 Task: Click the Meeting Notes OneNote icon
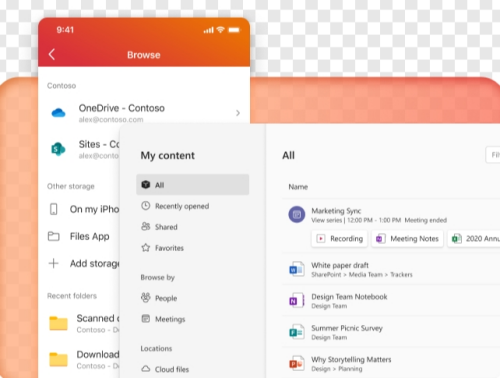click(381, 239)
